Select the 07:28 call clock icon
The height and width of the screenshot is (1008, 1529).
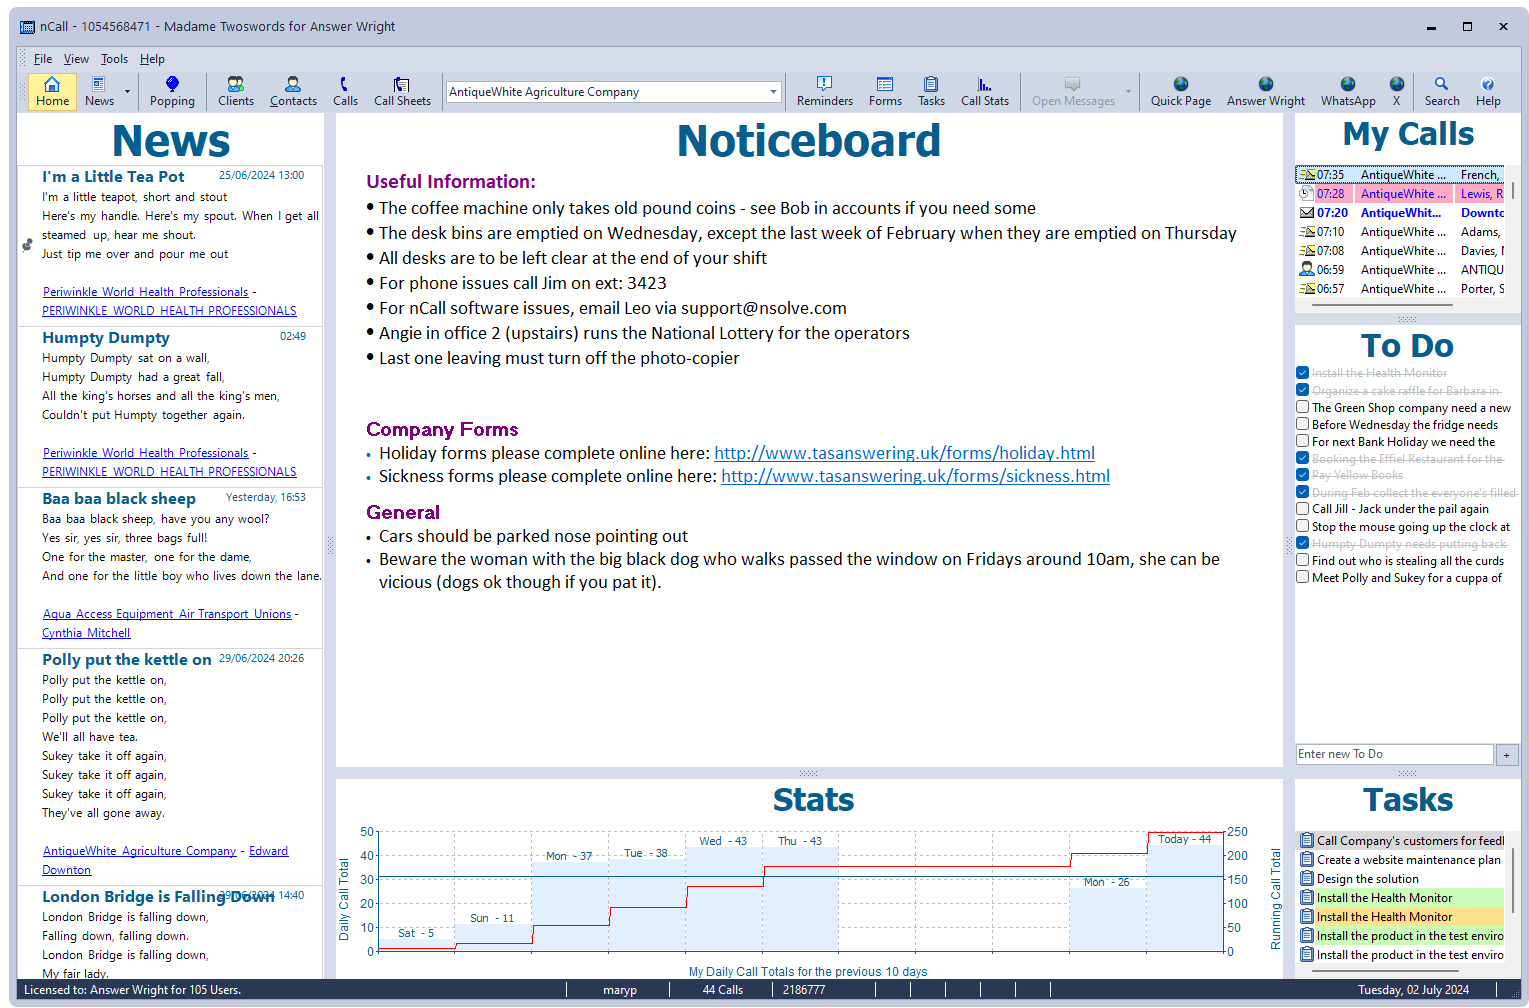tap(1306, 194)
